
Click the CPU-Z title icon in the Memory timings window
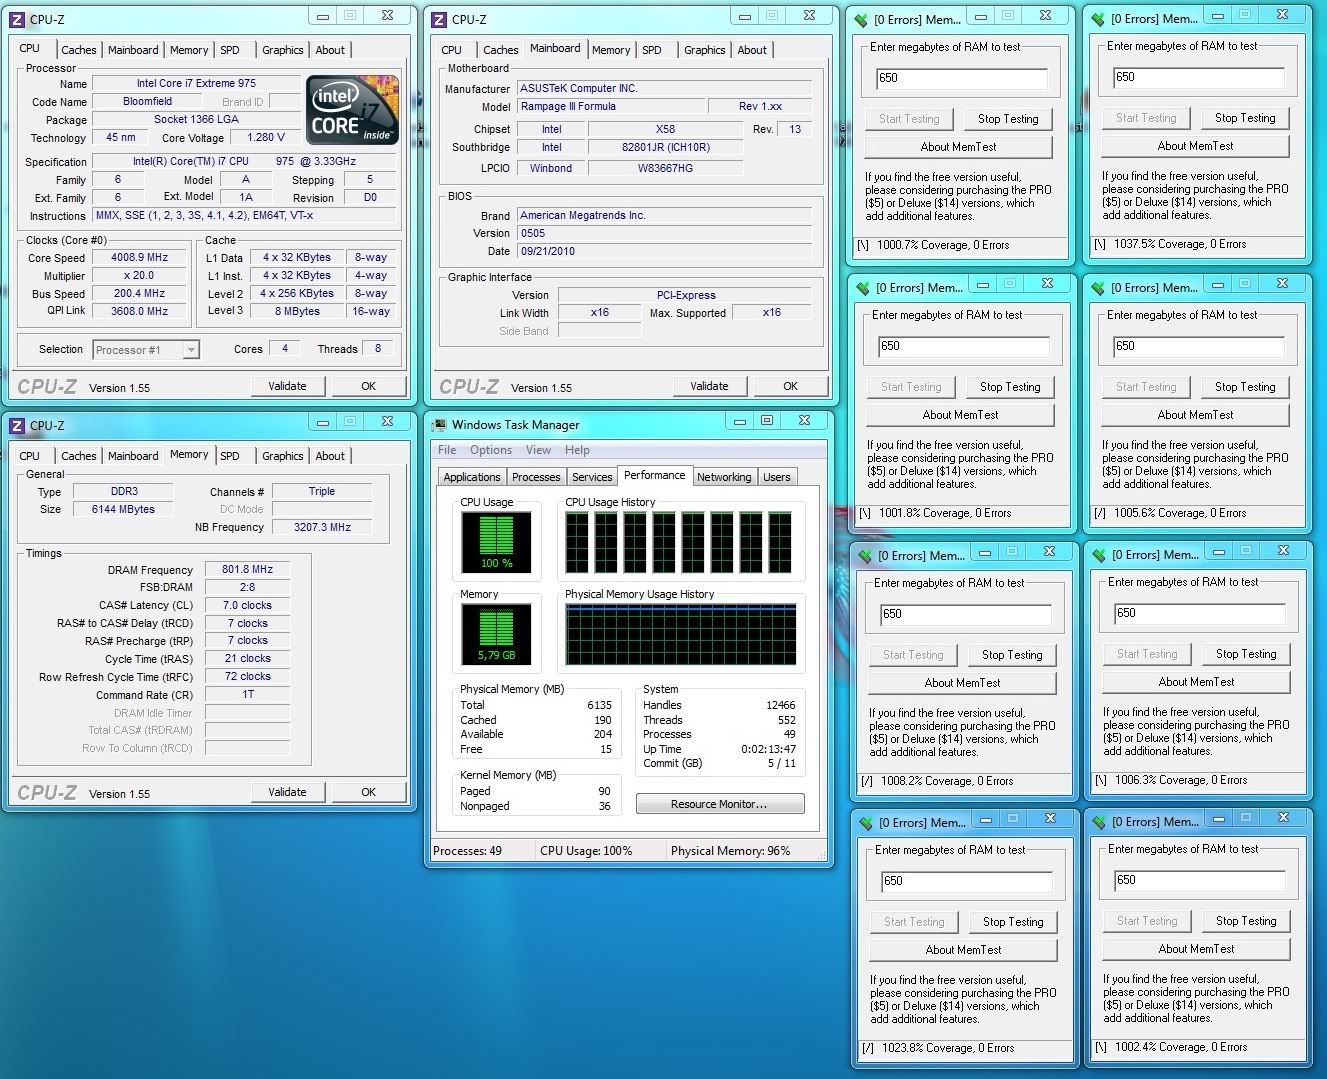click(x=17, y=425)
